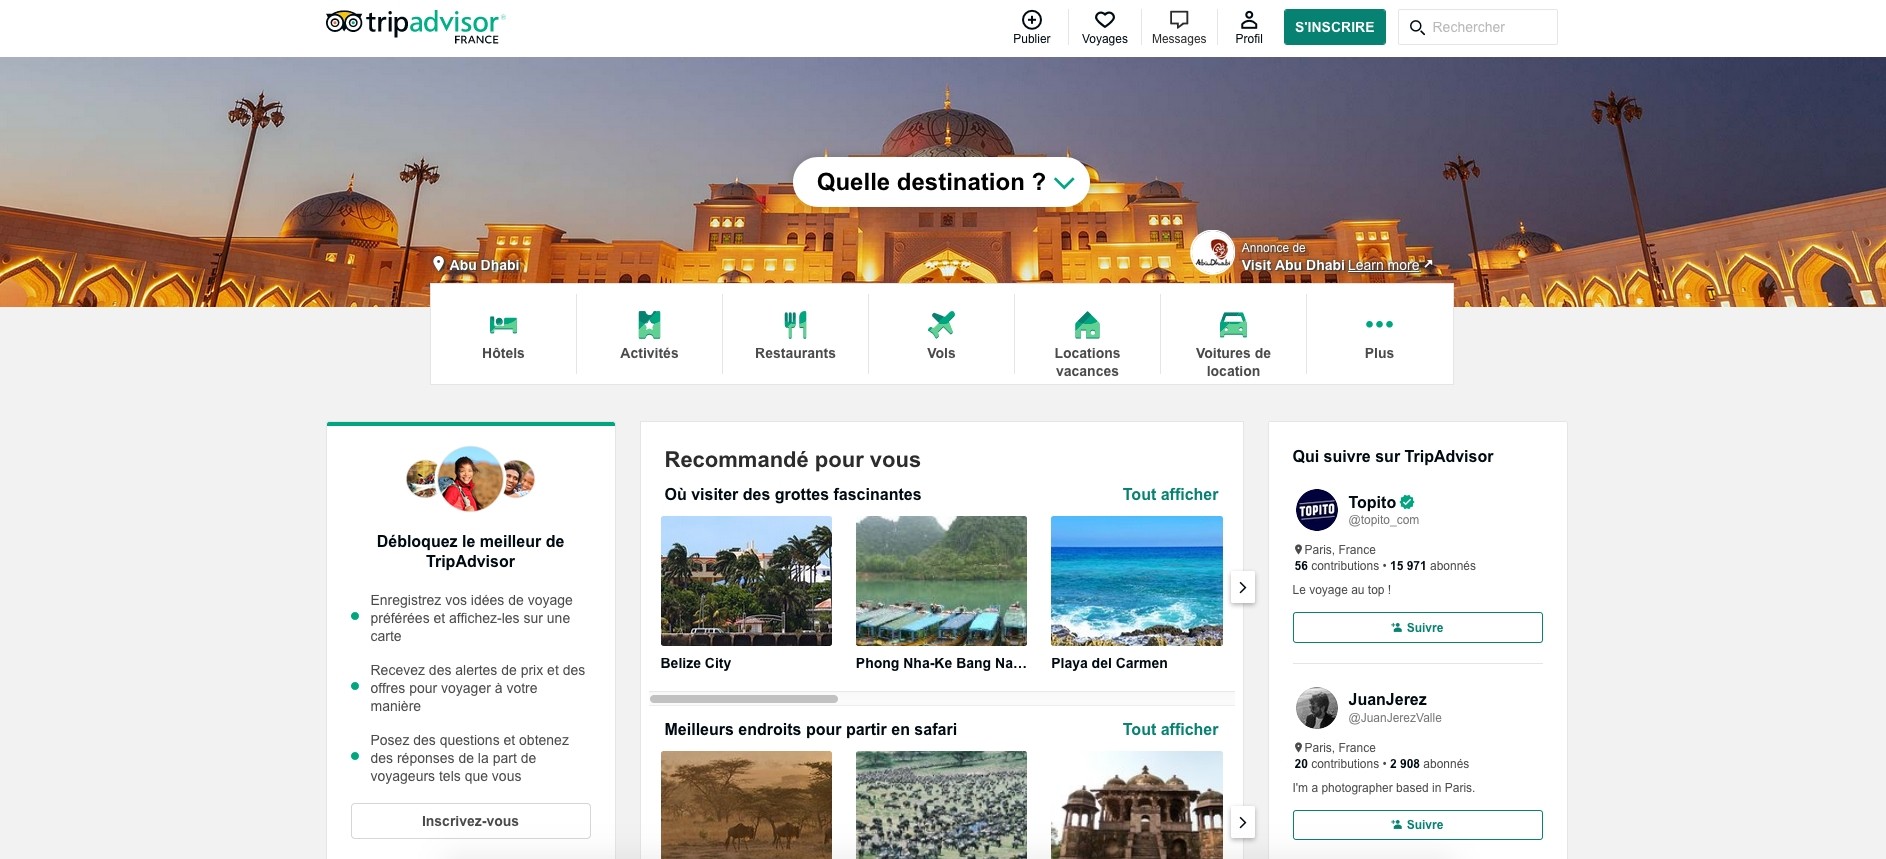Select the Restaurants fork and knife icon
This screenshot has height=859, width=1886.
795,324
